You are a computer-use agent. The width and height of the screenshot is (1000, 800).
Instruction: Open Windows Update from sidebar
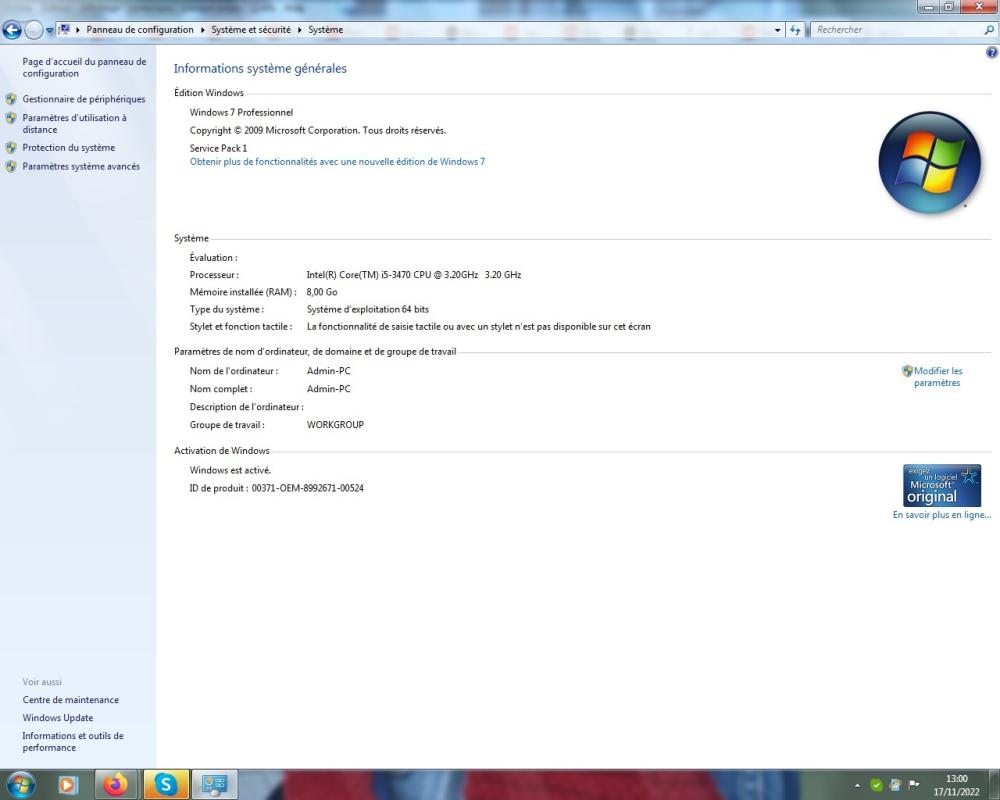click(x=58, y=718)
